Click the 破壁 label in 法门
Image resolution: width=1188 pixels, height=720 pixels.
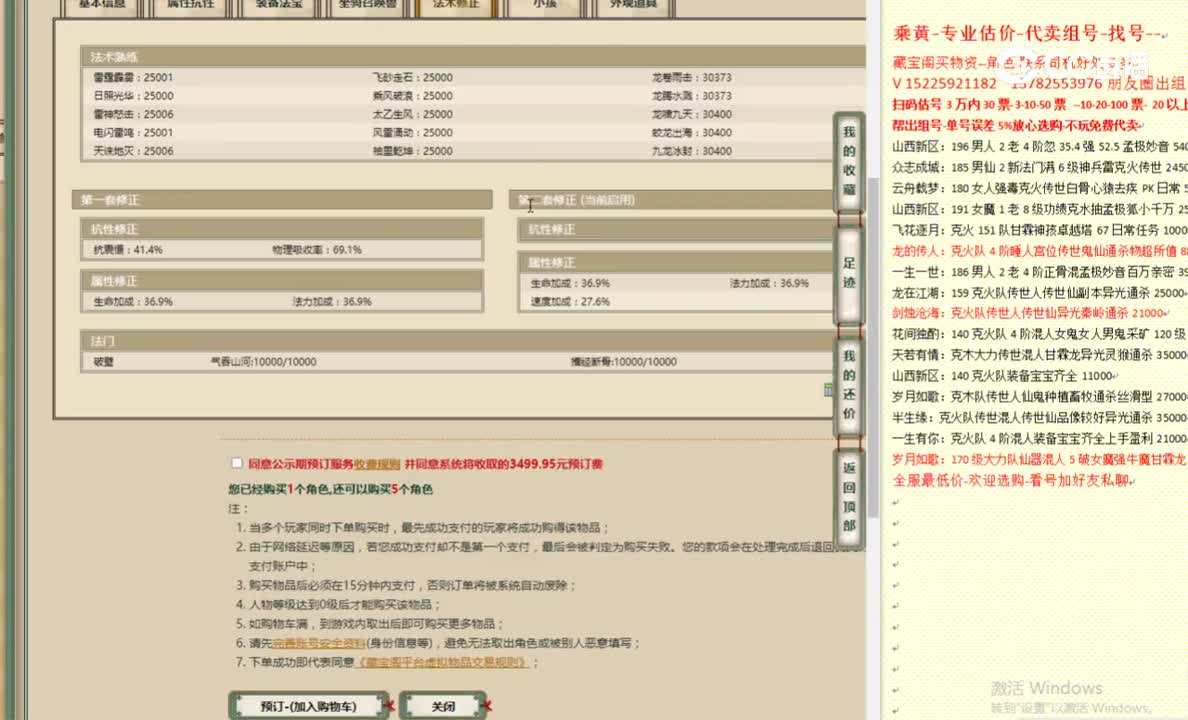coord(104,362)
